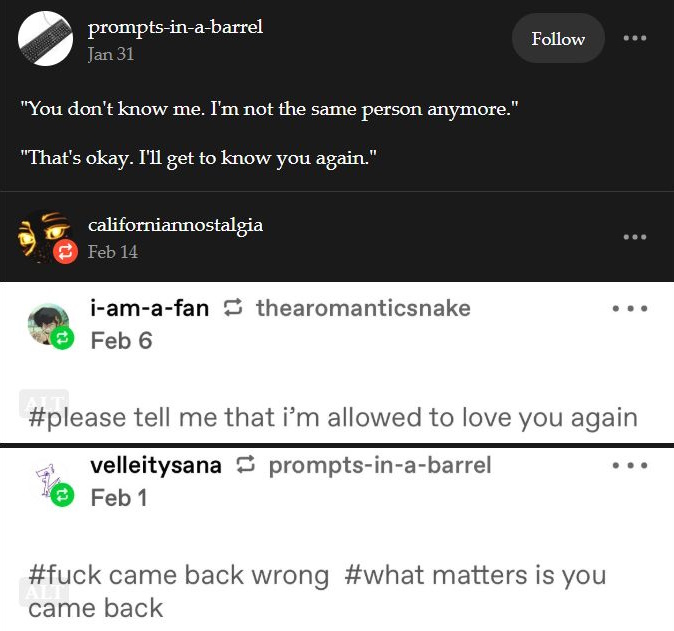
Task: Click the reblog arrows icon next to i-am-a-fan
Action: click(x=233, y=309)
